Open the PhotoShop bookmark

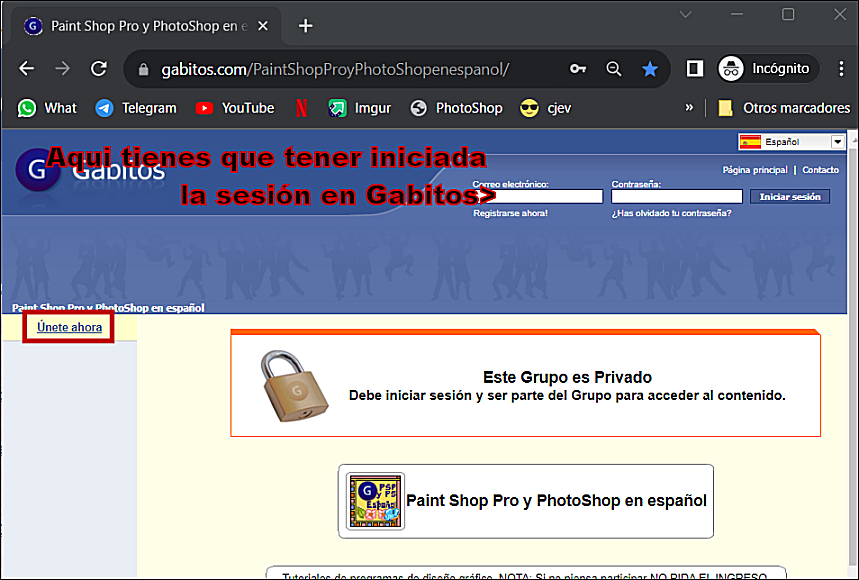click(x=456, y=108)
